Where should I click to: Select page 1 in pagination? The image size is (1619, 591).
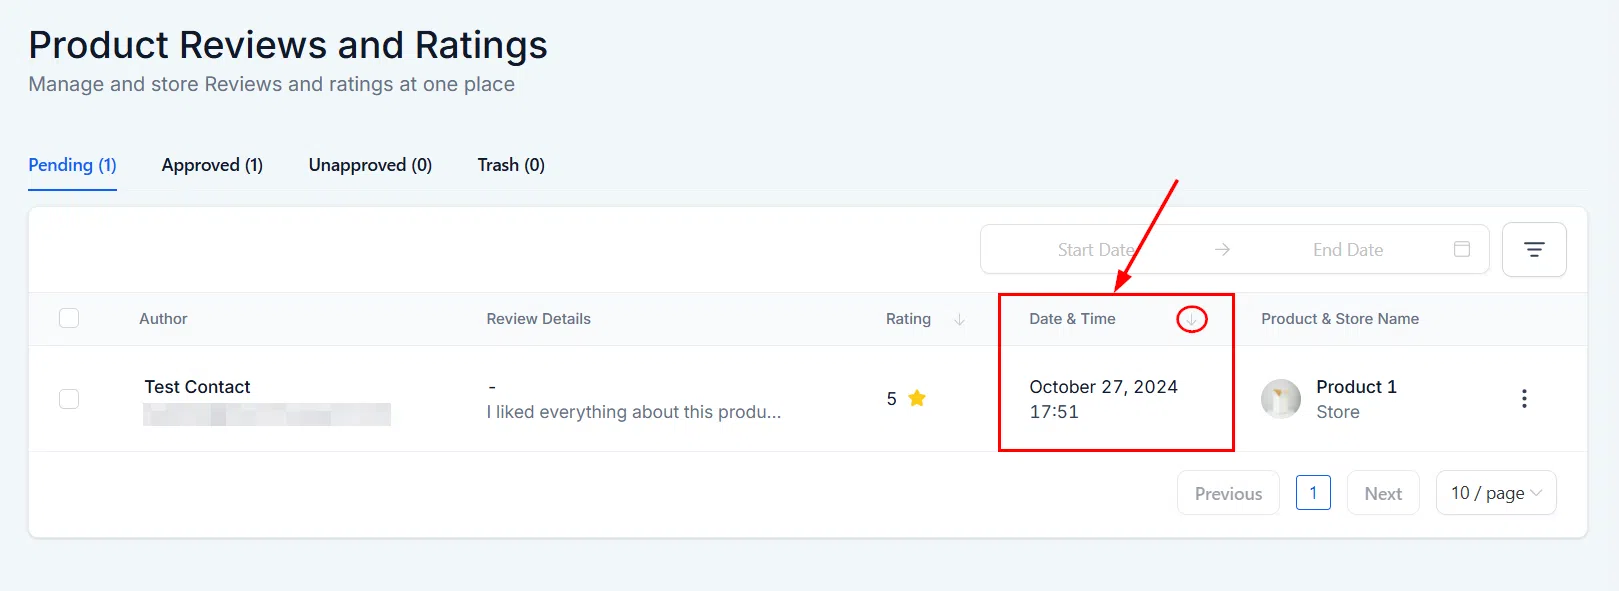(x=1313, y=493)
